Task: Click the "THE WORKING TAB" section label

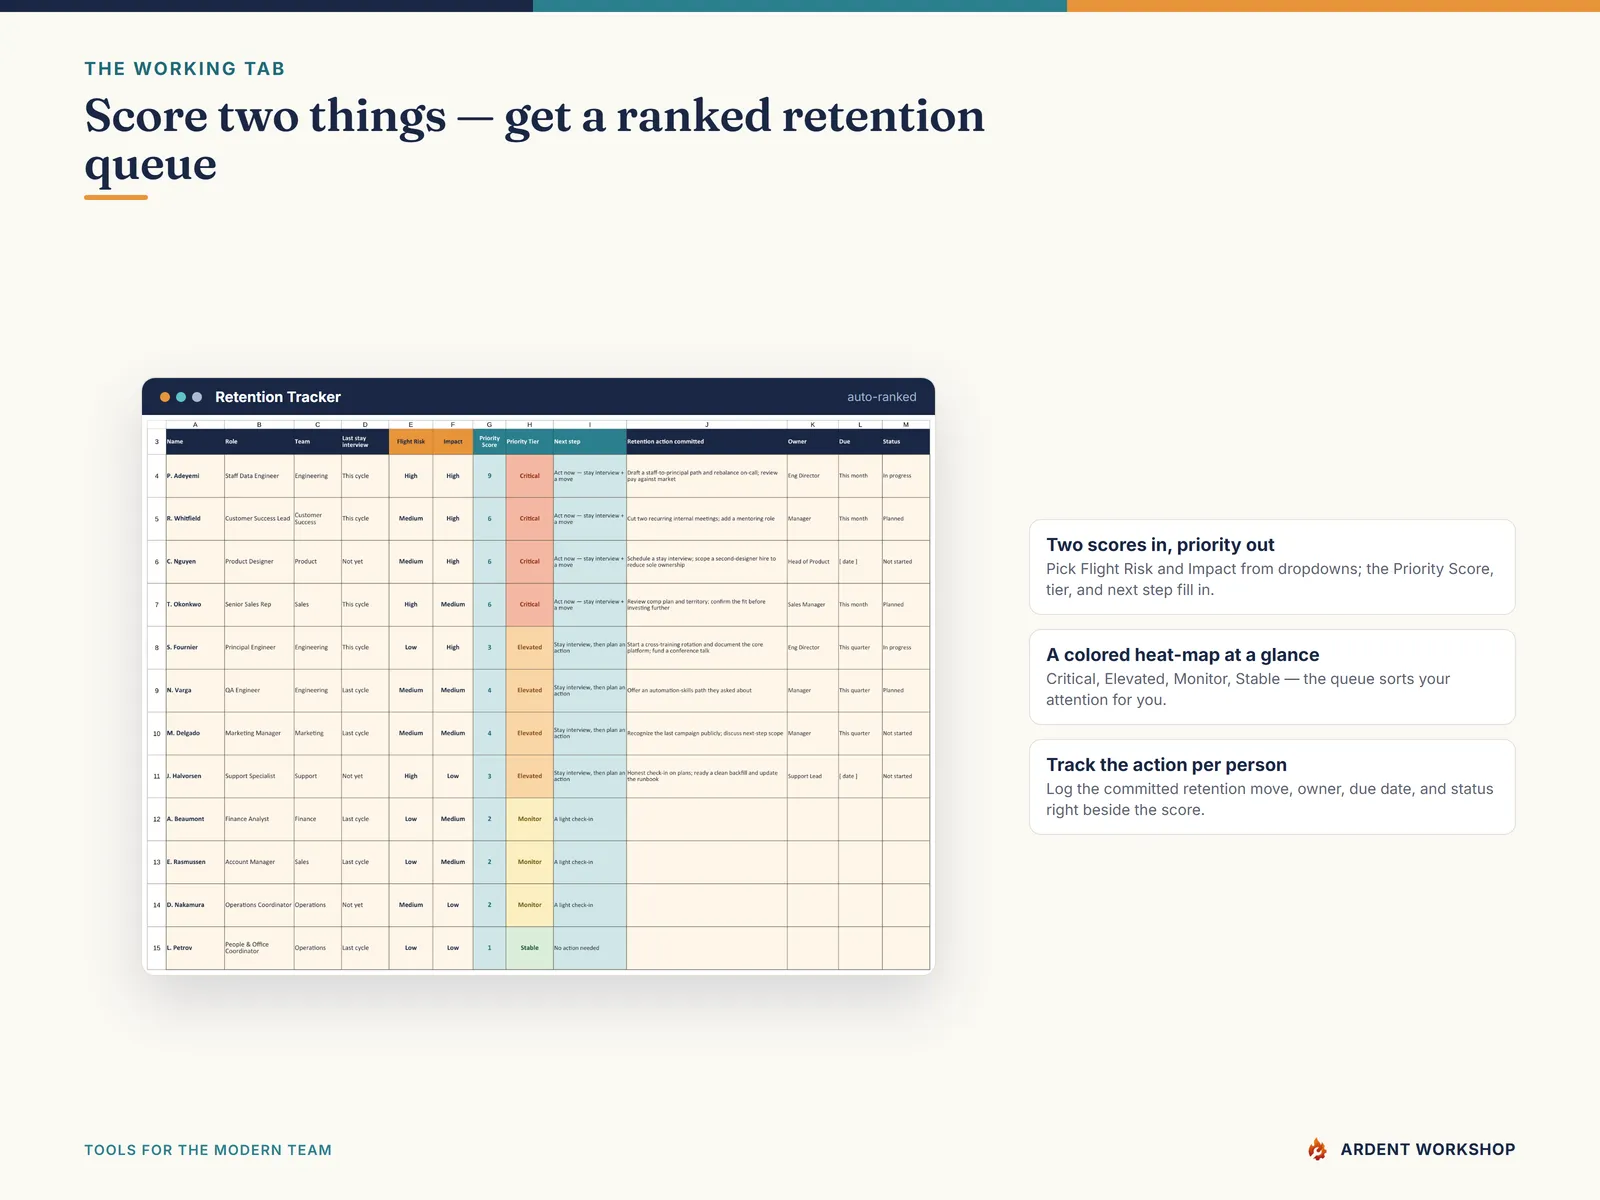Action: tap(185, 69)
